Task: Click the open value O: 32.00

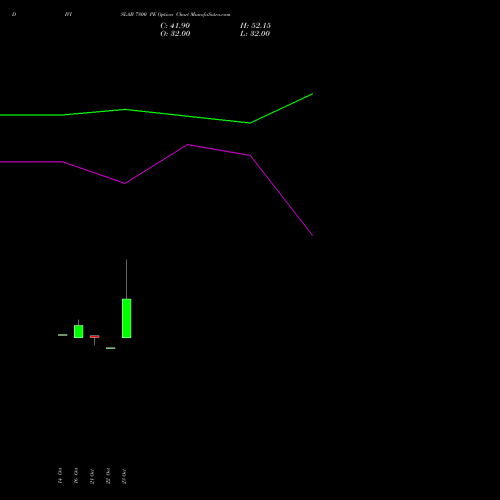Action: point(175,34)
